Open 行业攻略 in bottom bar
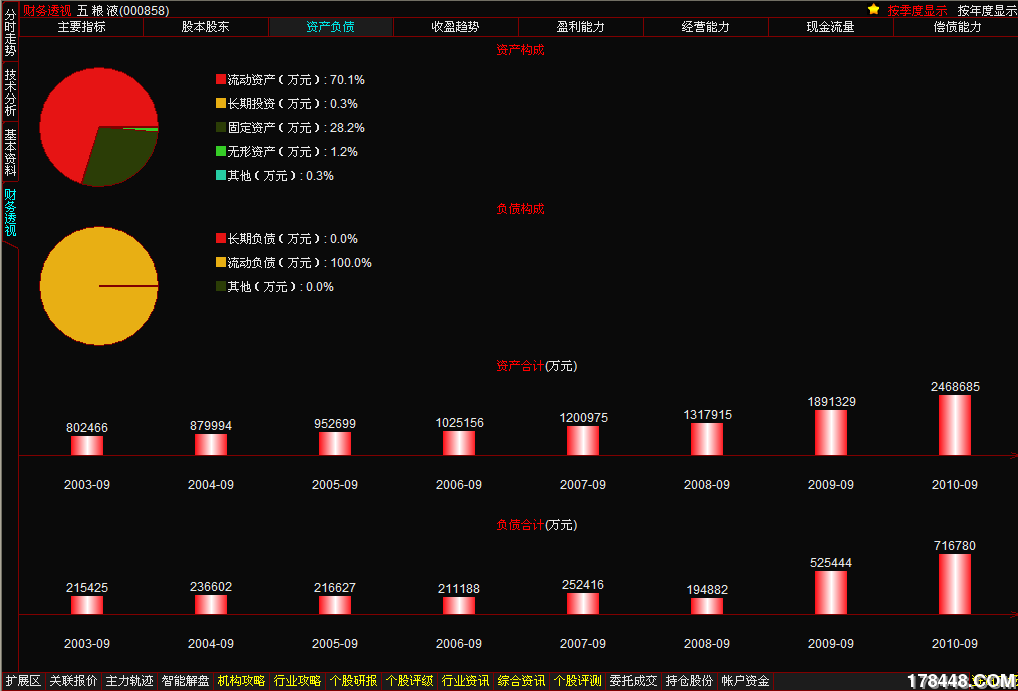This screenshot has width=1018, height=691. [297, 681]
